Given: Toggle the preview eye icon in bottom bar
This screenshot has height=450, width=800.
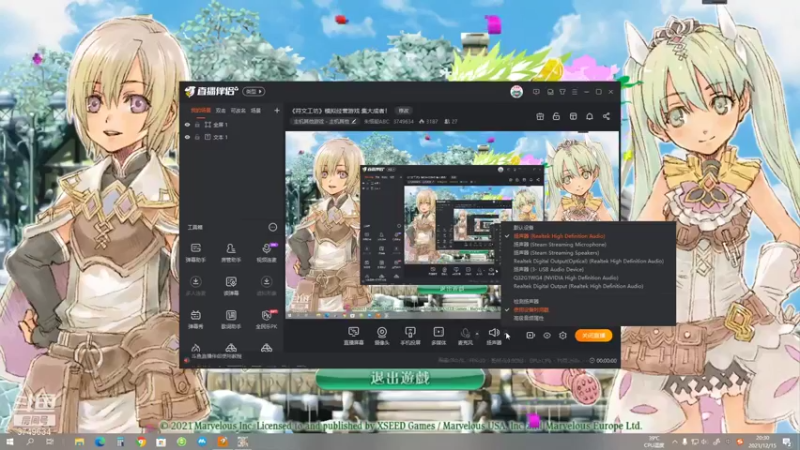Looking at the screenshot, I should click(546, 335).
